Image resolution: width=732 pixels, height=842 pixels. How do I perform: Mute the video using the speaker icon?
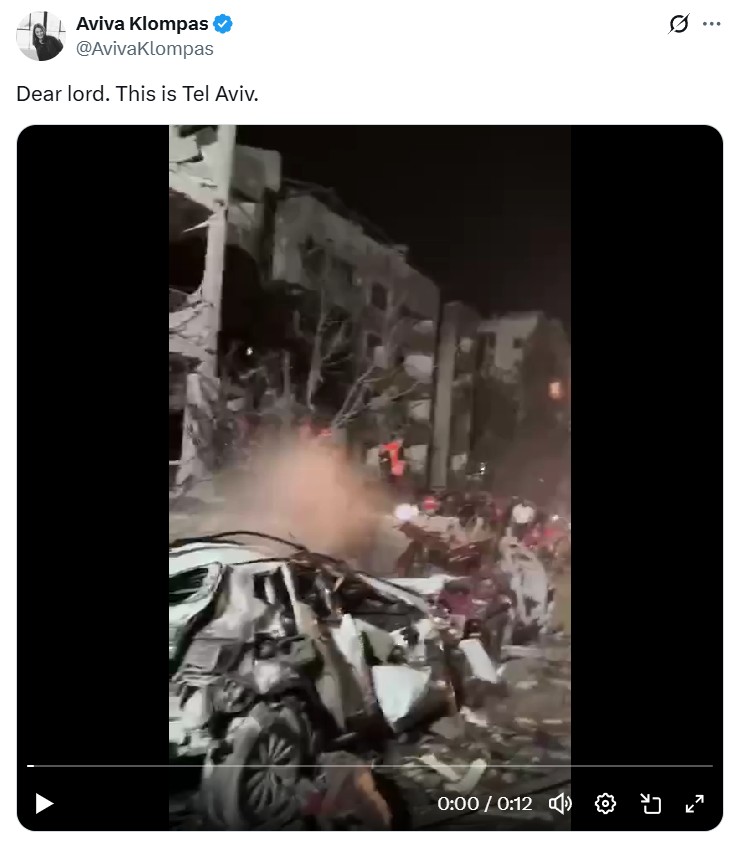click(x=561, y=804)
